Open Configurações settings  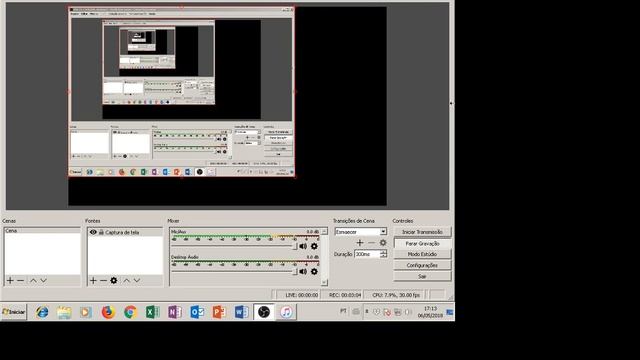[x=422, y=265]
